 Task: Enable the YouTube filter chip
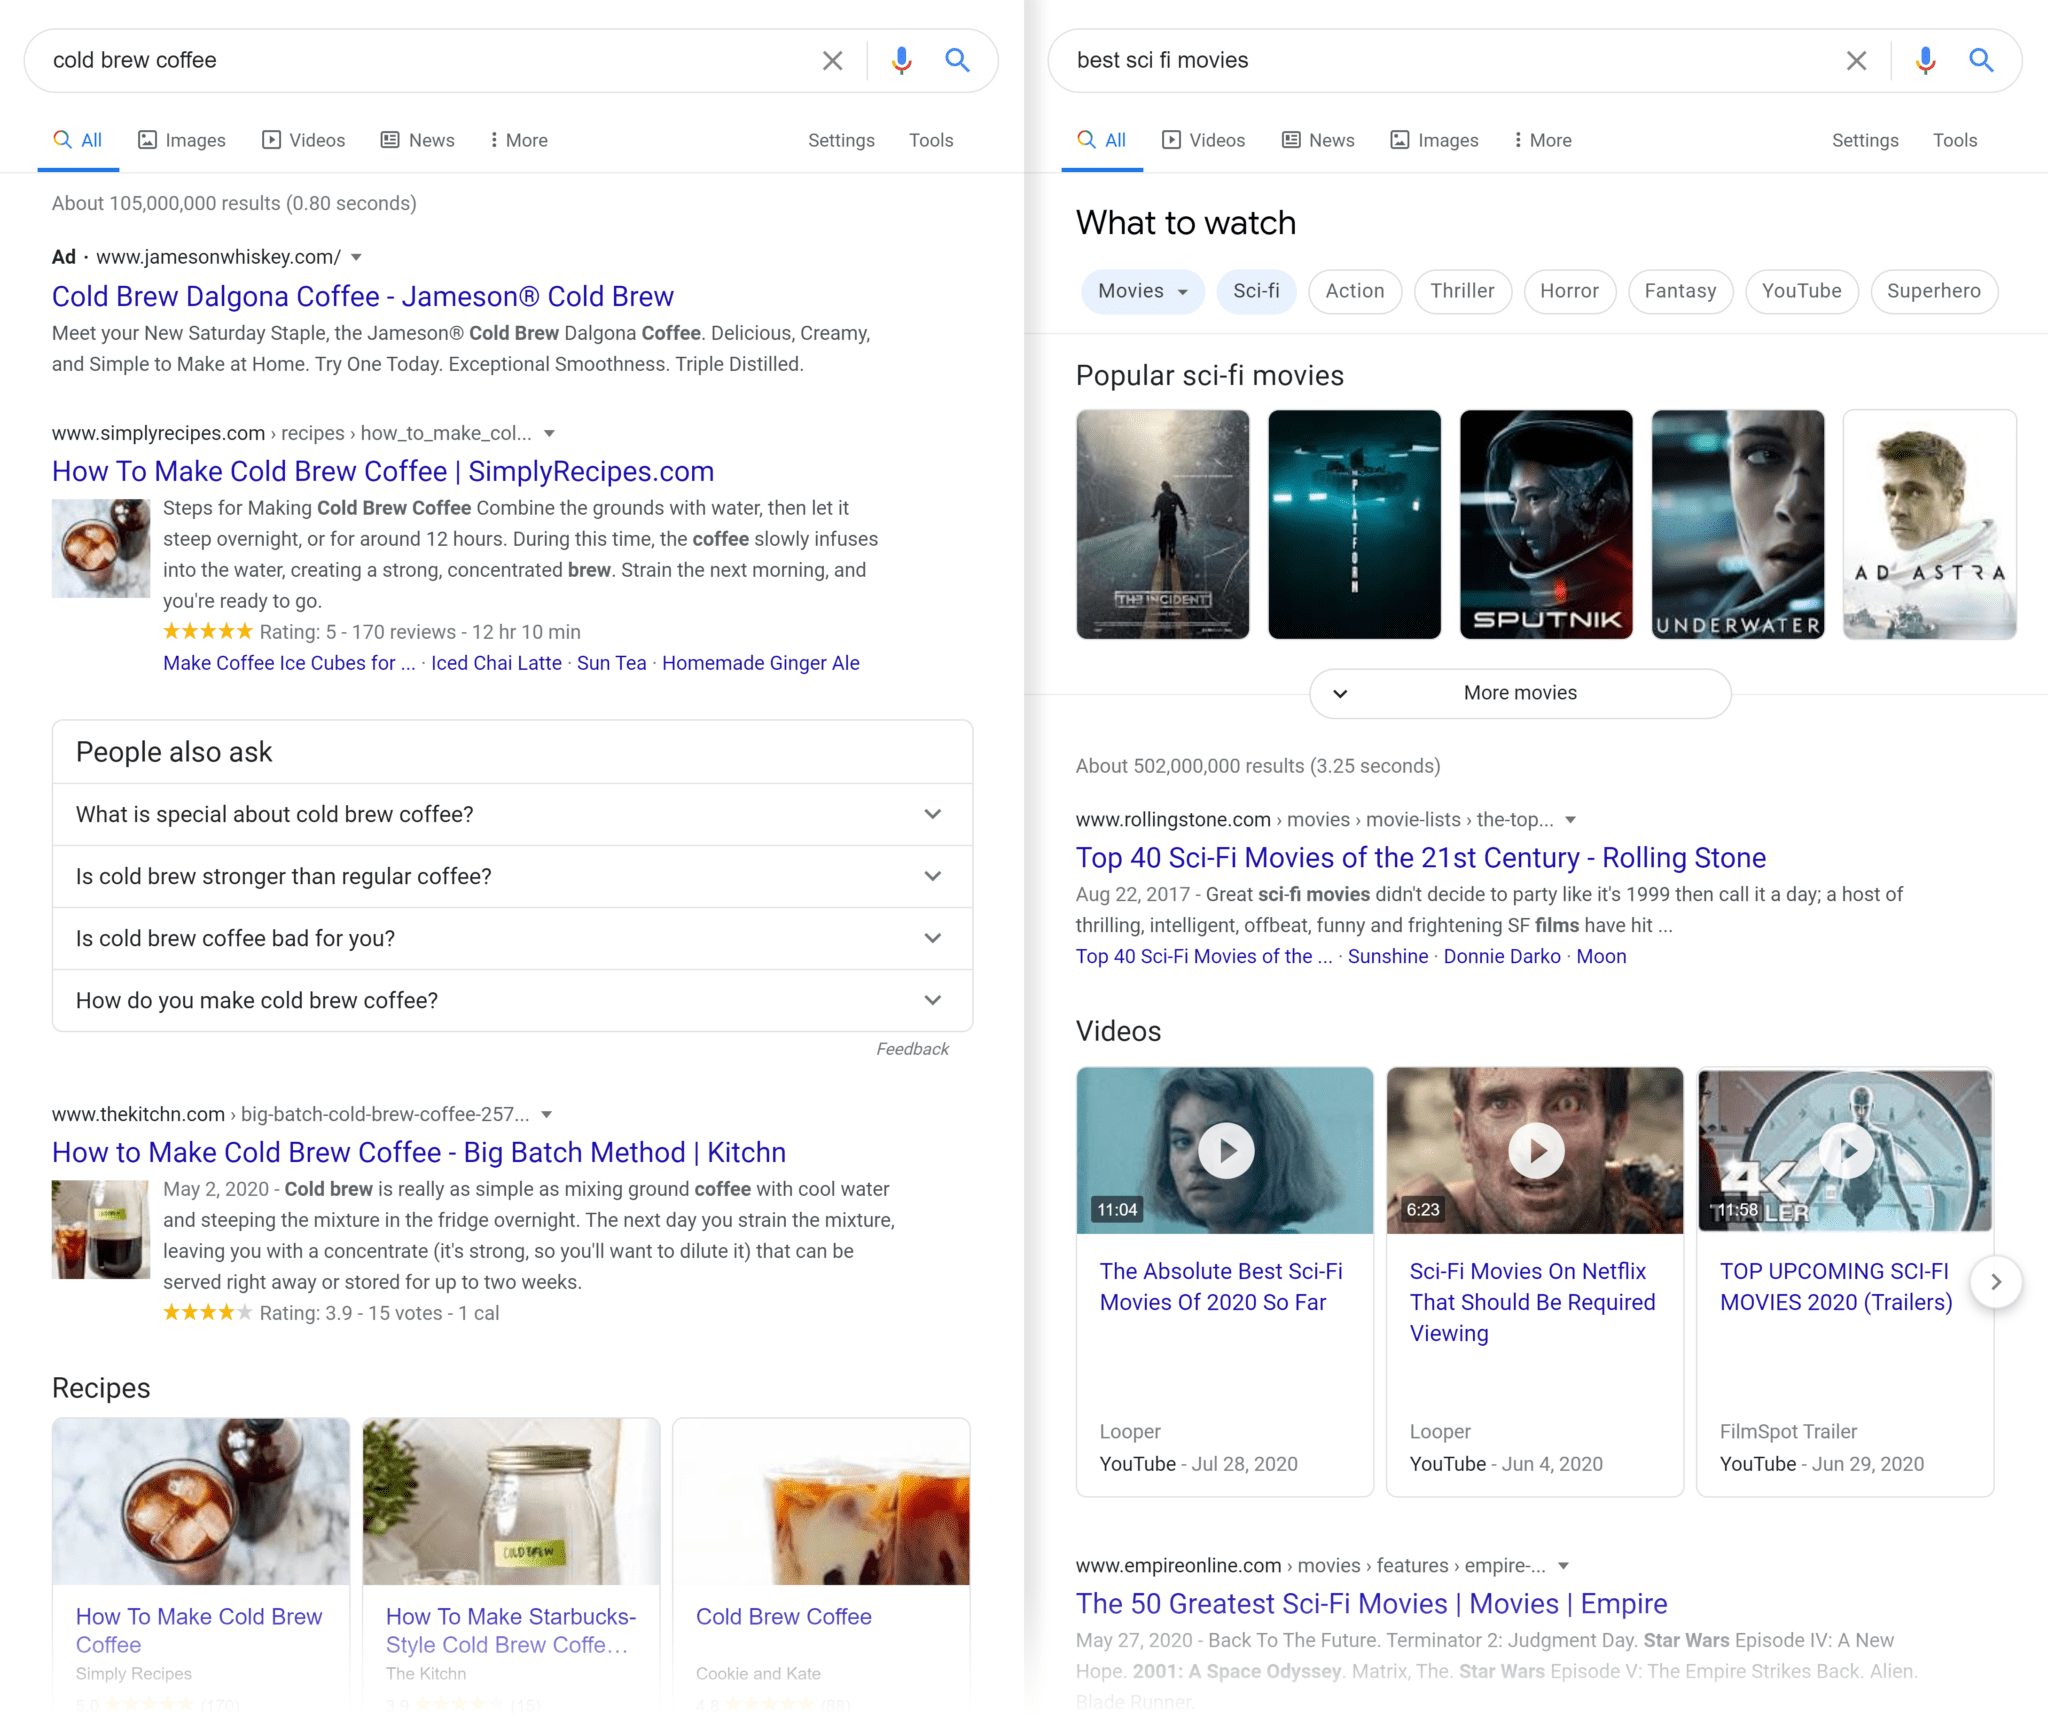(x=1801, y=291)
